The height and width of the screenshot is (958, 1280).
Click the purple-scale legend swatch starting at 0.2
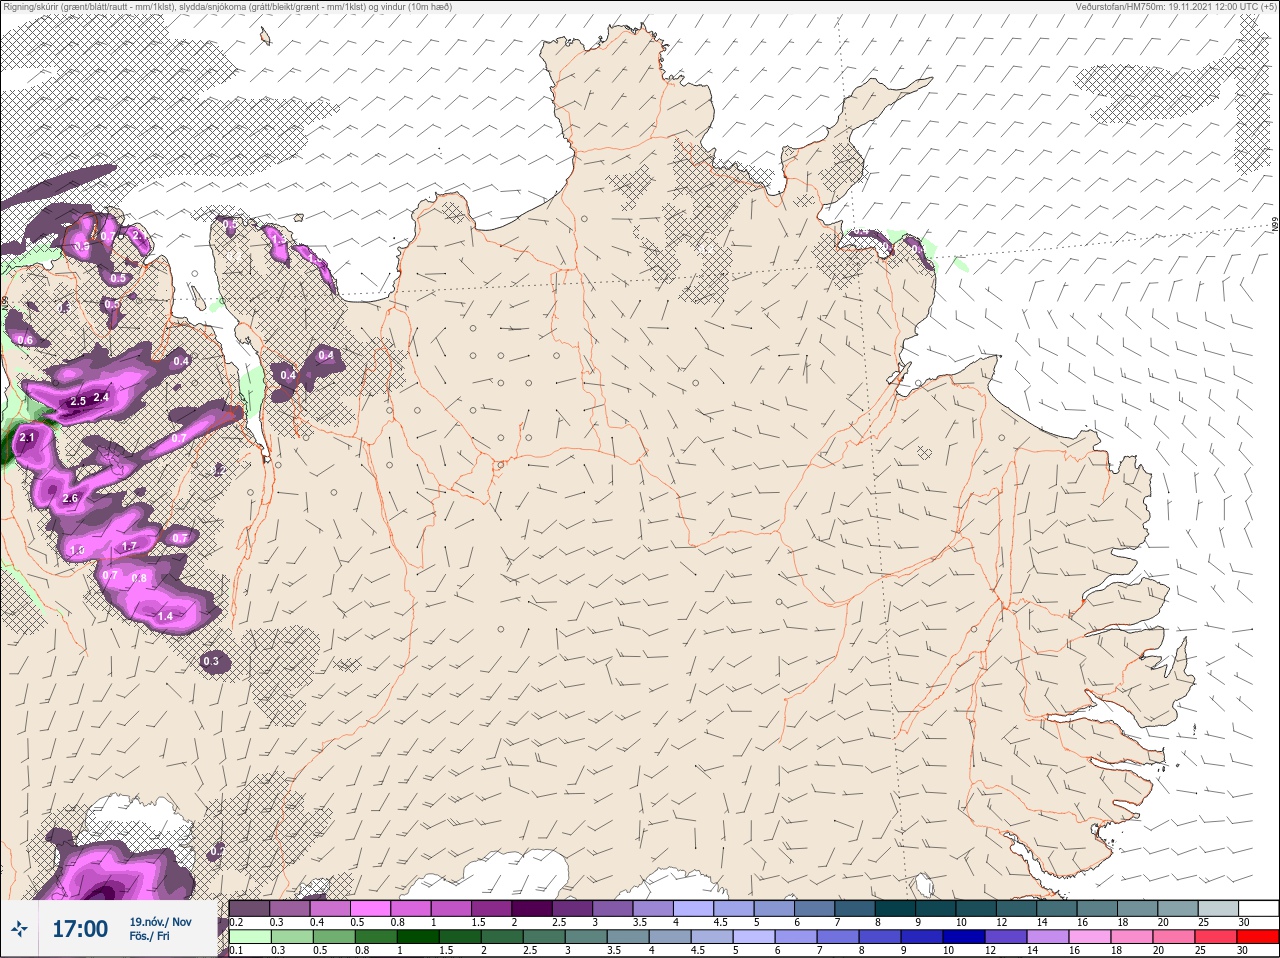click(249, 908)
